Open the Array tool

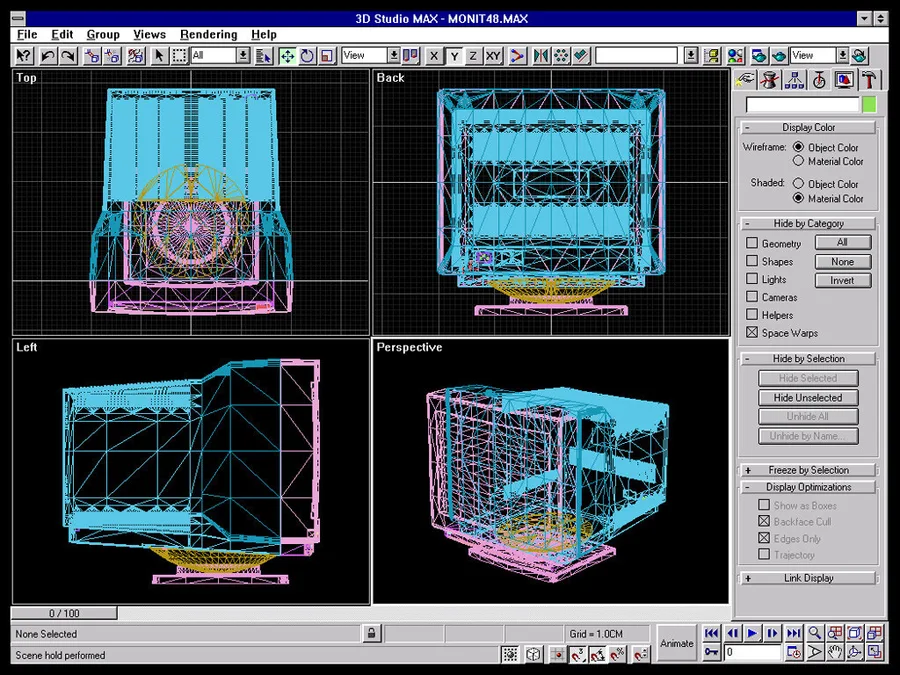[561, 56]
